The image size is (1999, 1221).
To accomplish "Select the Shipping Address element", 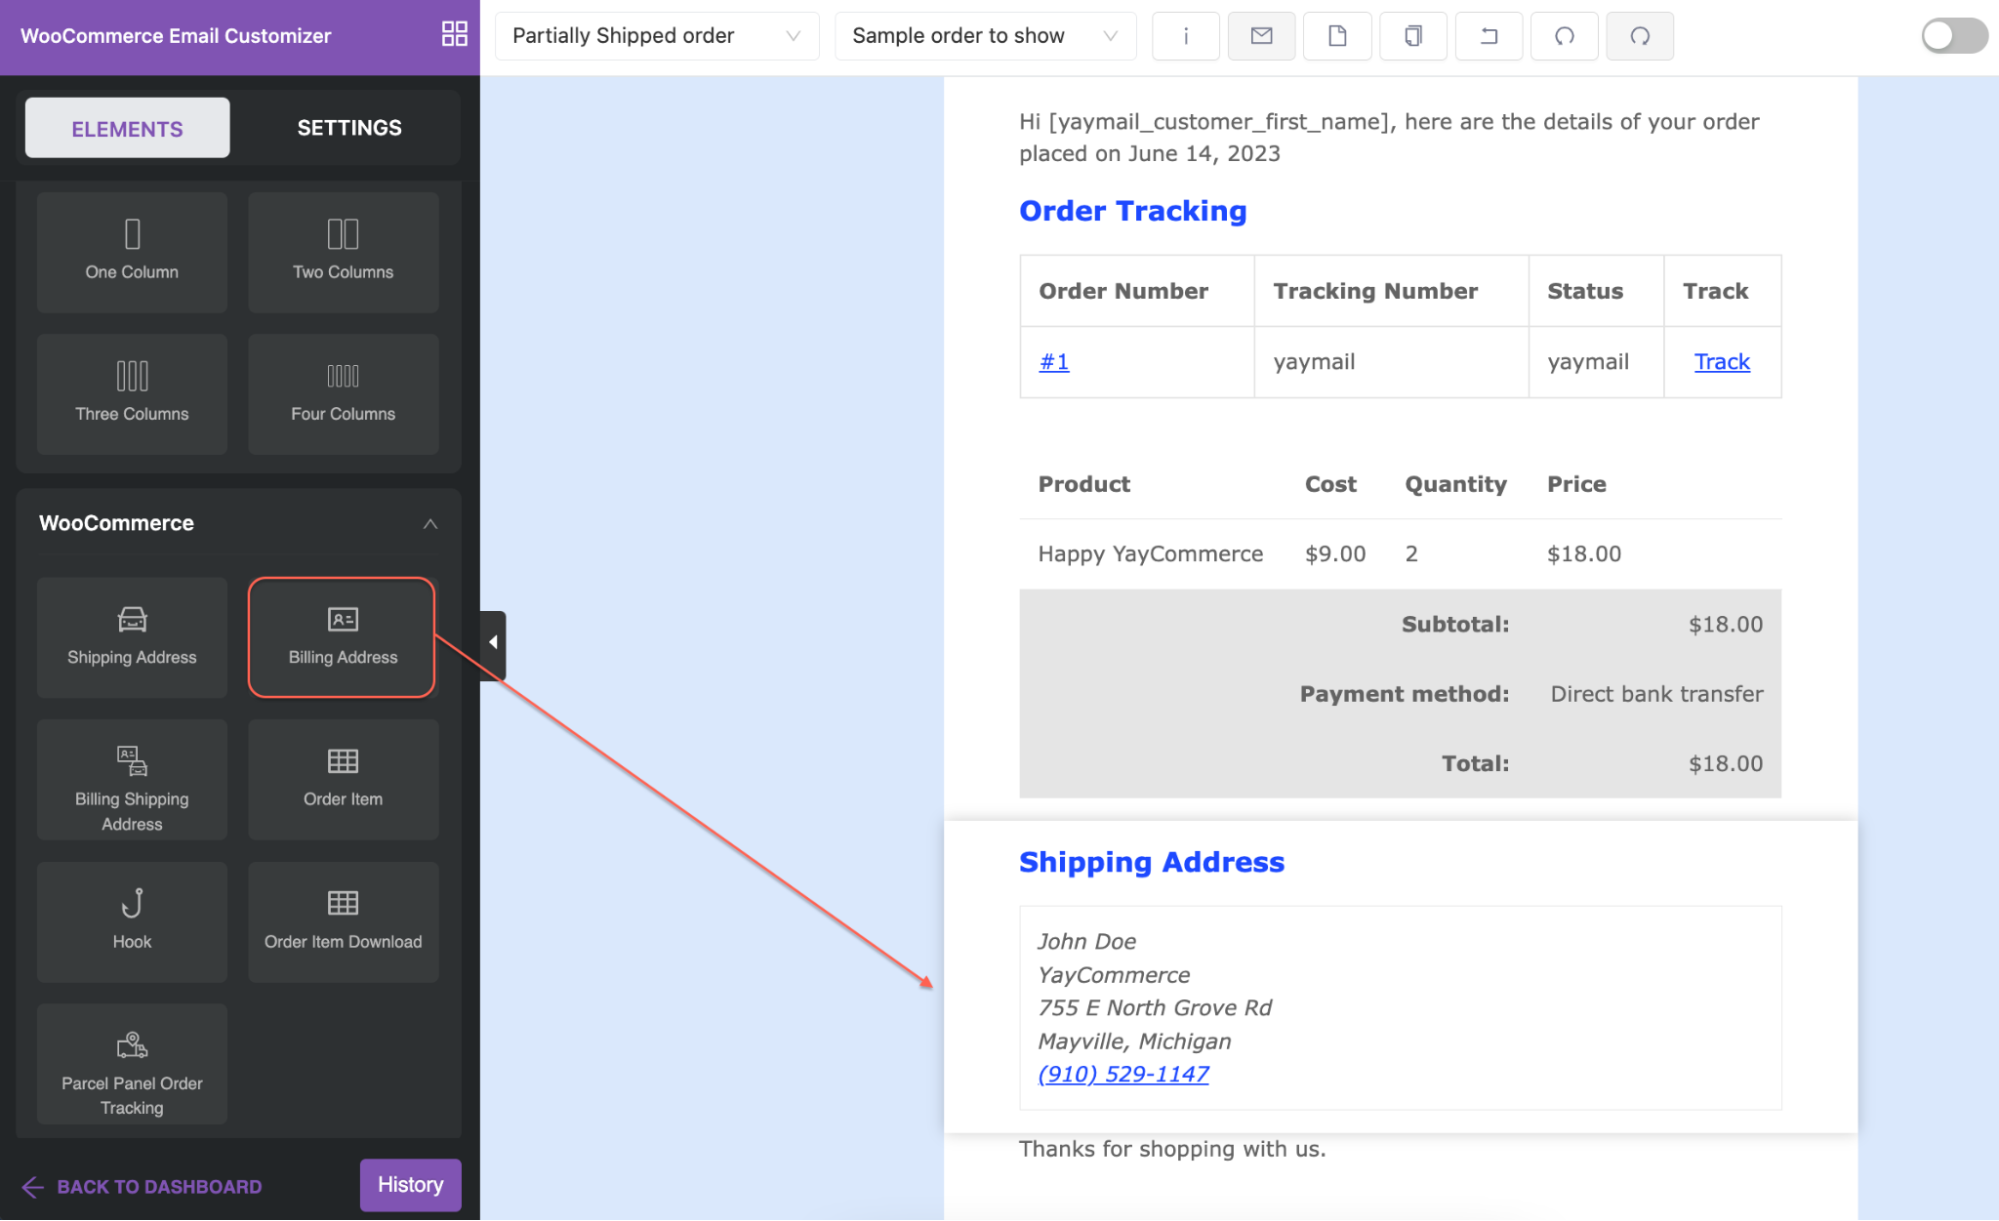I will tap(132, 637).
